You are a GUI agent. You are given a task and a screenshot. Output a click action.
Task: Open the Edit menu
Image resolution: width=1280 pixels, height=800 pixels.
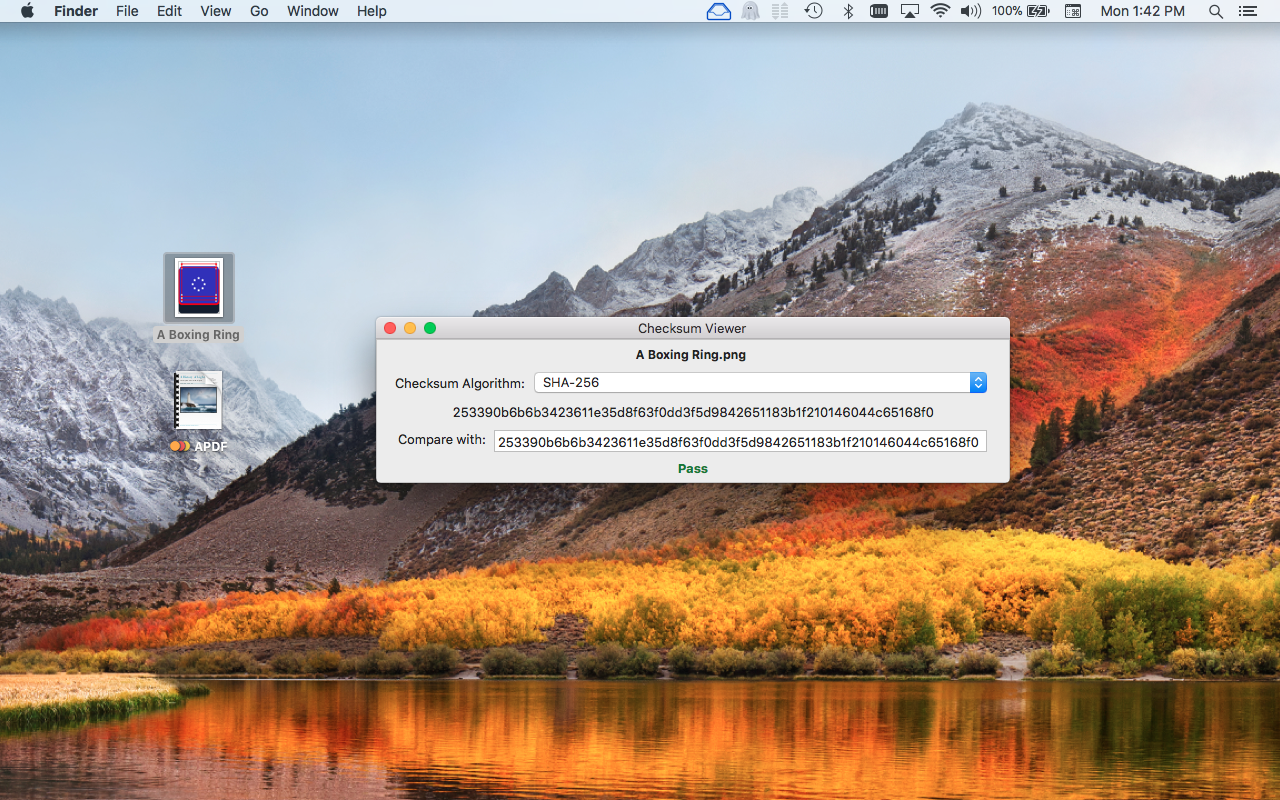(x=169, y=11)
